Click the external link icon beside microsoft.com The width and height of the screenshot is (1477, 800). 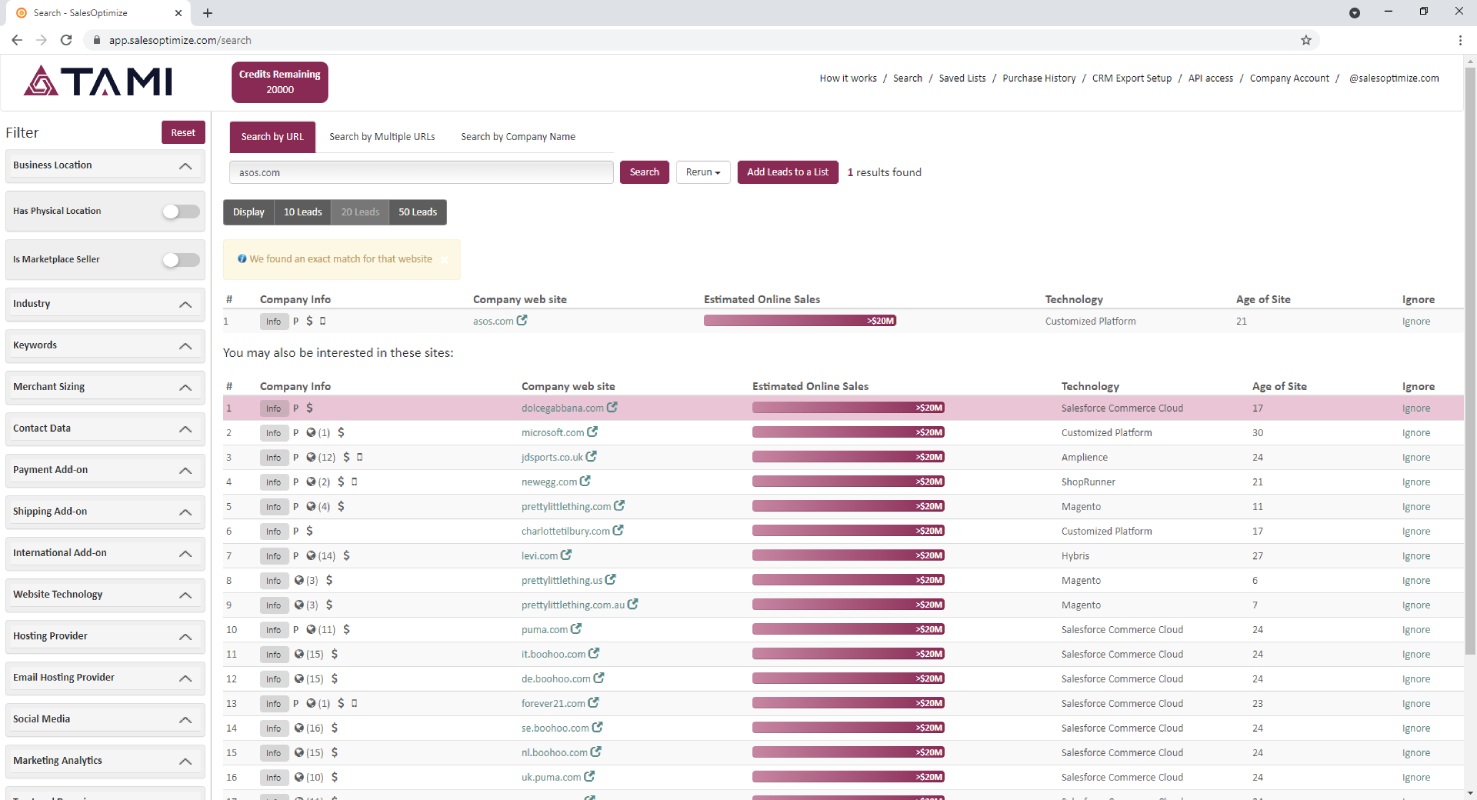click(x=592, y=432)
